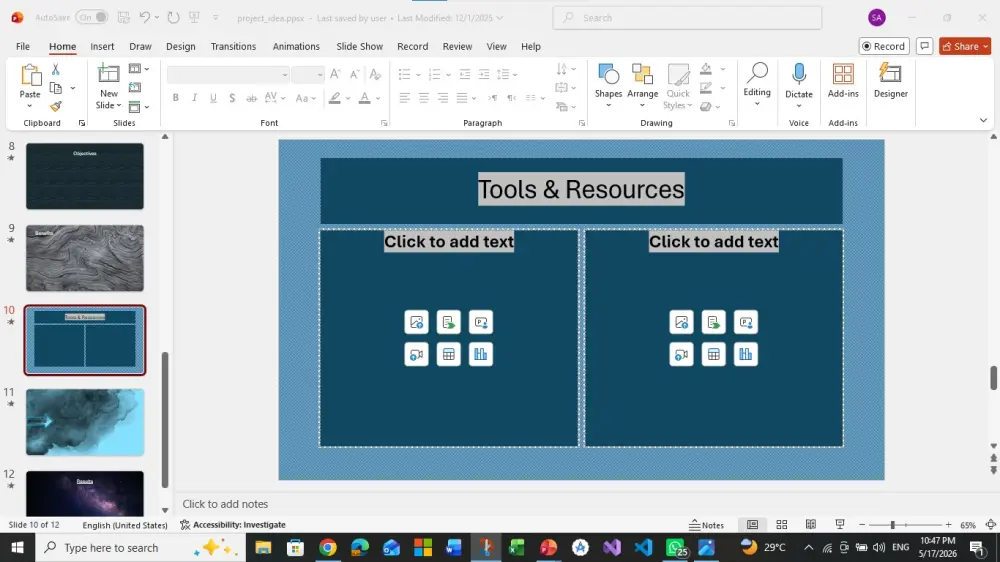Toggle Bold formatting
1000x562 pixels.
(175, 98)
